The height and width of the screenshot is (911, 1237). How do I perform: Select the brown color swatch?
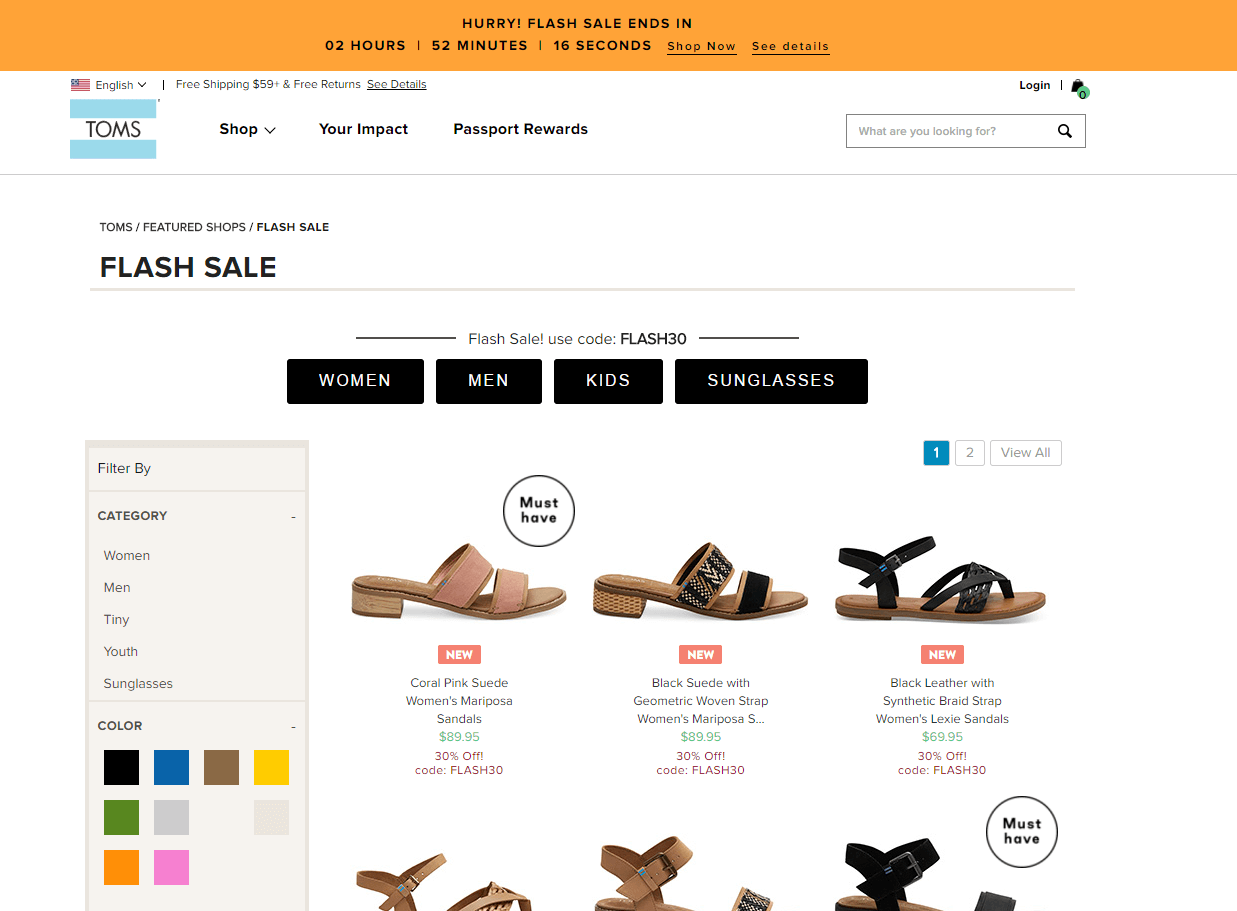221,767
